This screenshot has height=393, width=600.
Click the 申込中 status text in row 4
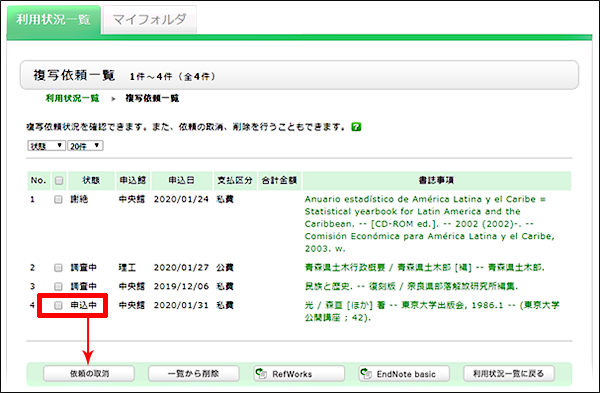tap(83, 305)
